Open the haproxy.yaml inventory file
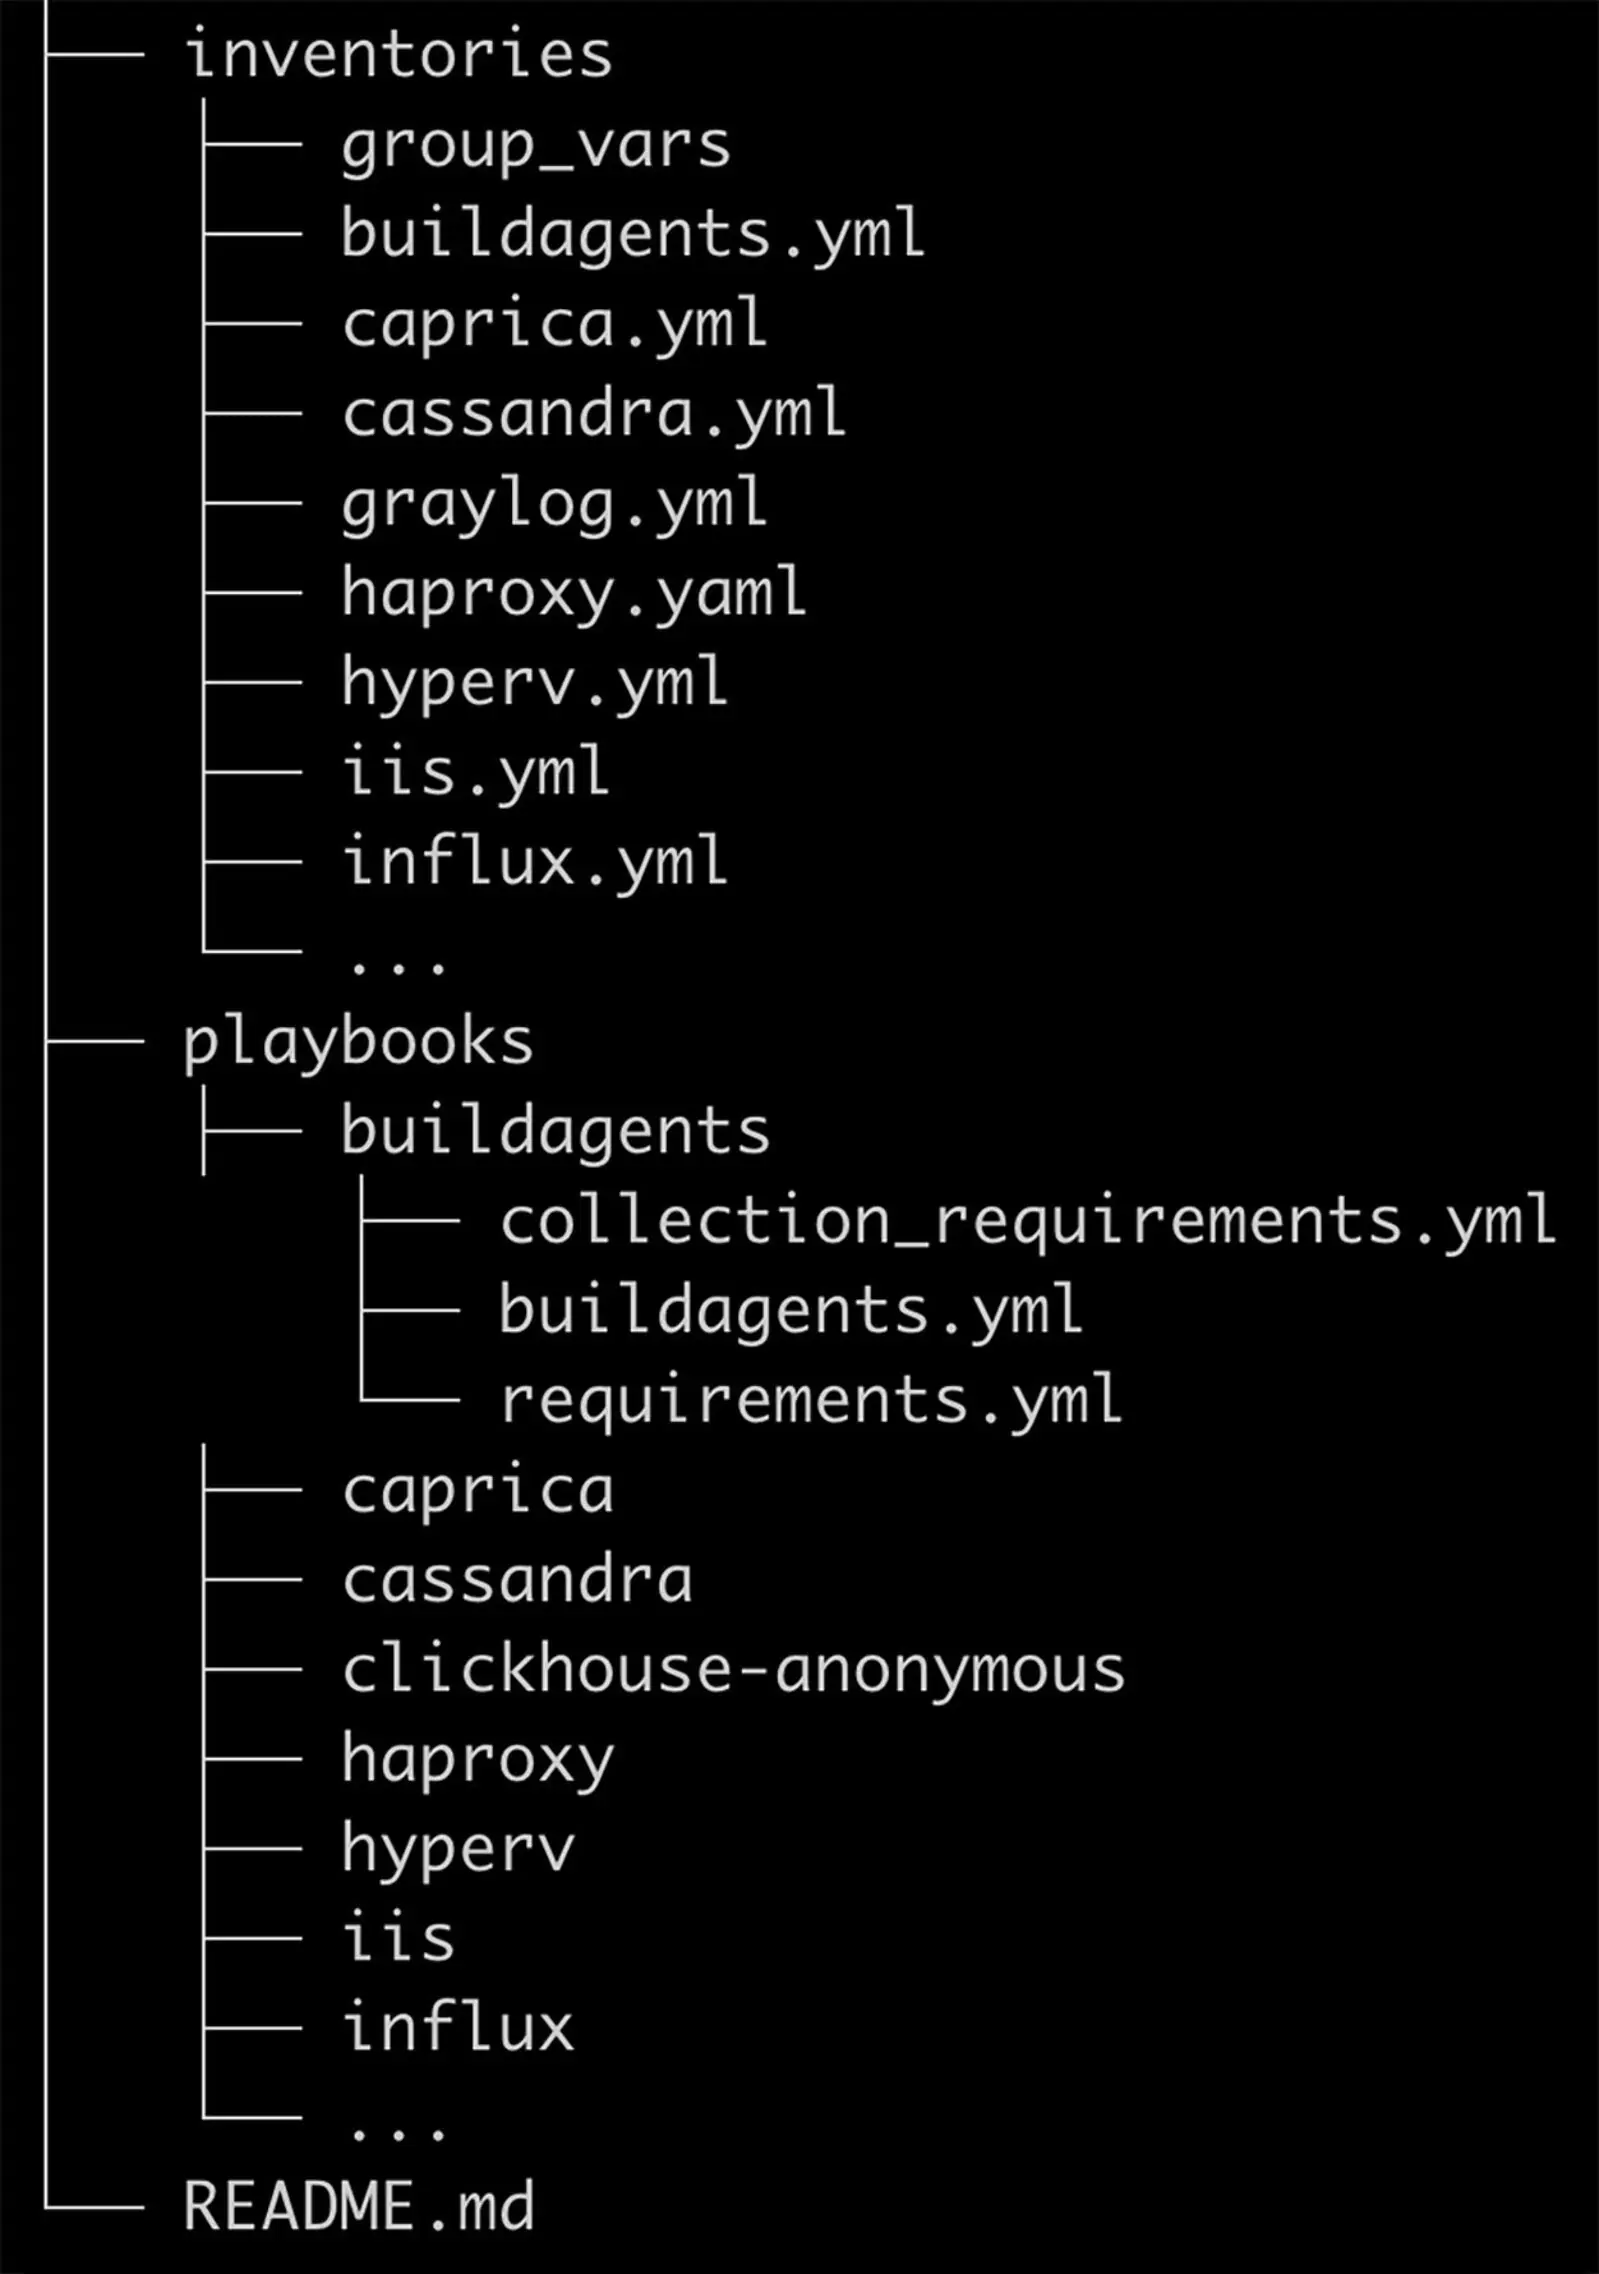This screenshot has width=1599, height=2274. (574, 593)
